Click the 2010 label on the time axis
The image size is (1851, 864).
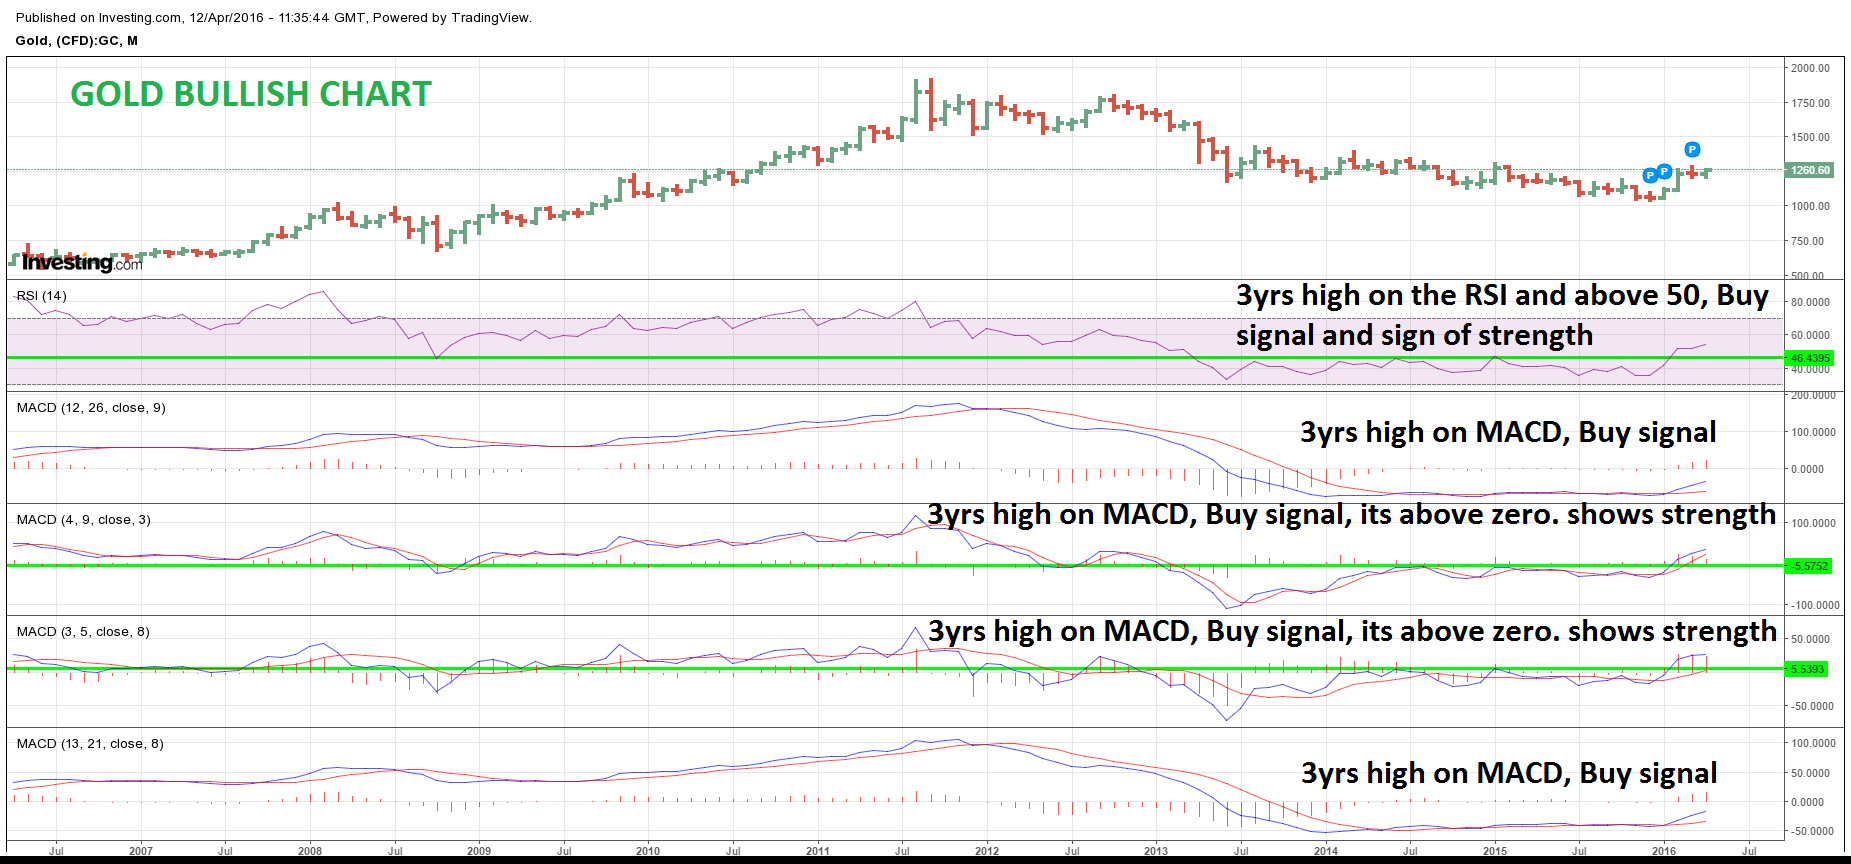[648, 851]
